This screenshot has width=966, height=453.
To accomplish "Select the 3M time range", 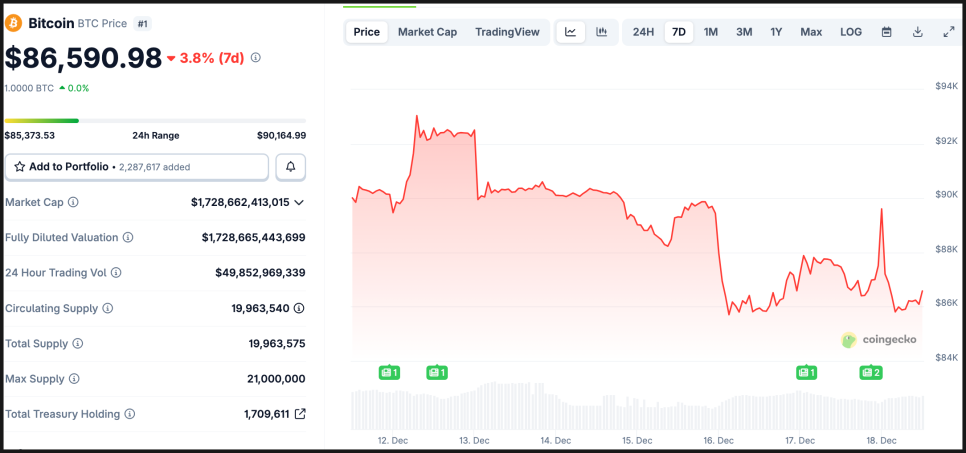I will pos(744,32).
